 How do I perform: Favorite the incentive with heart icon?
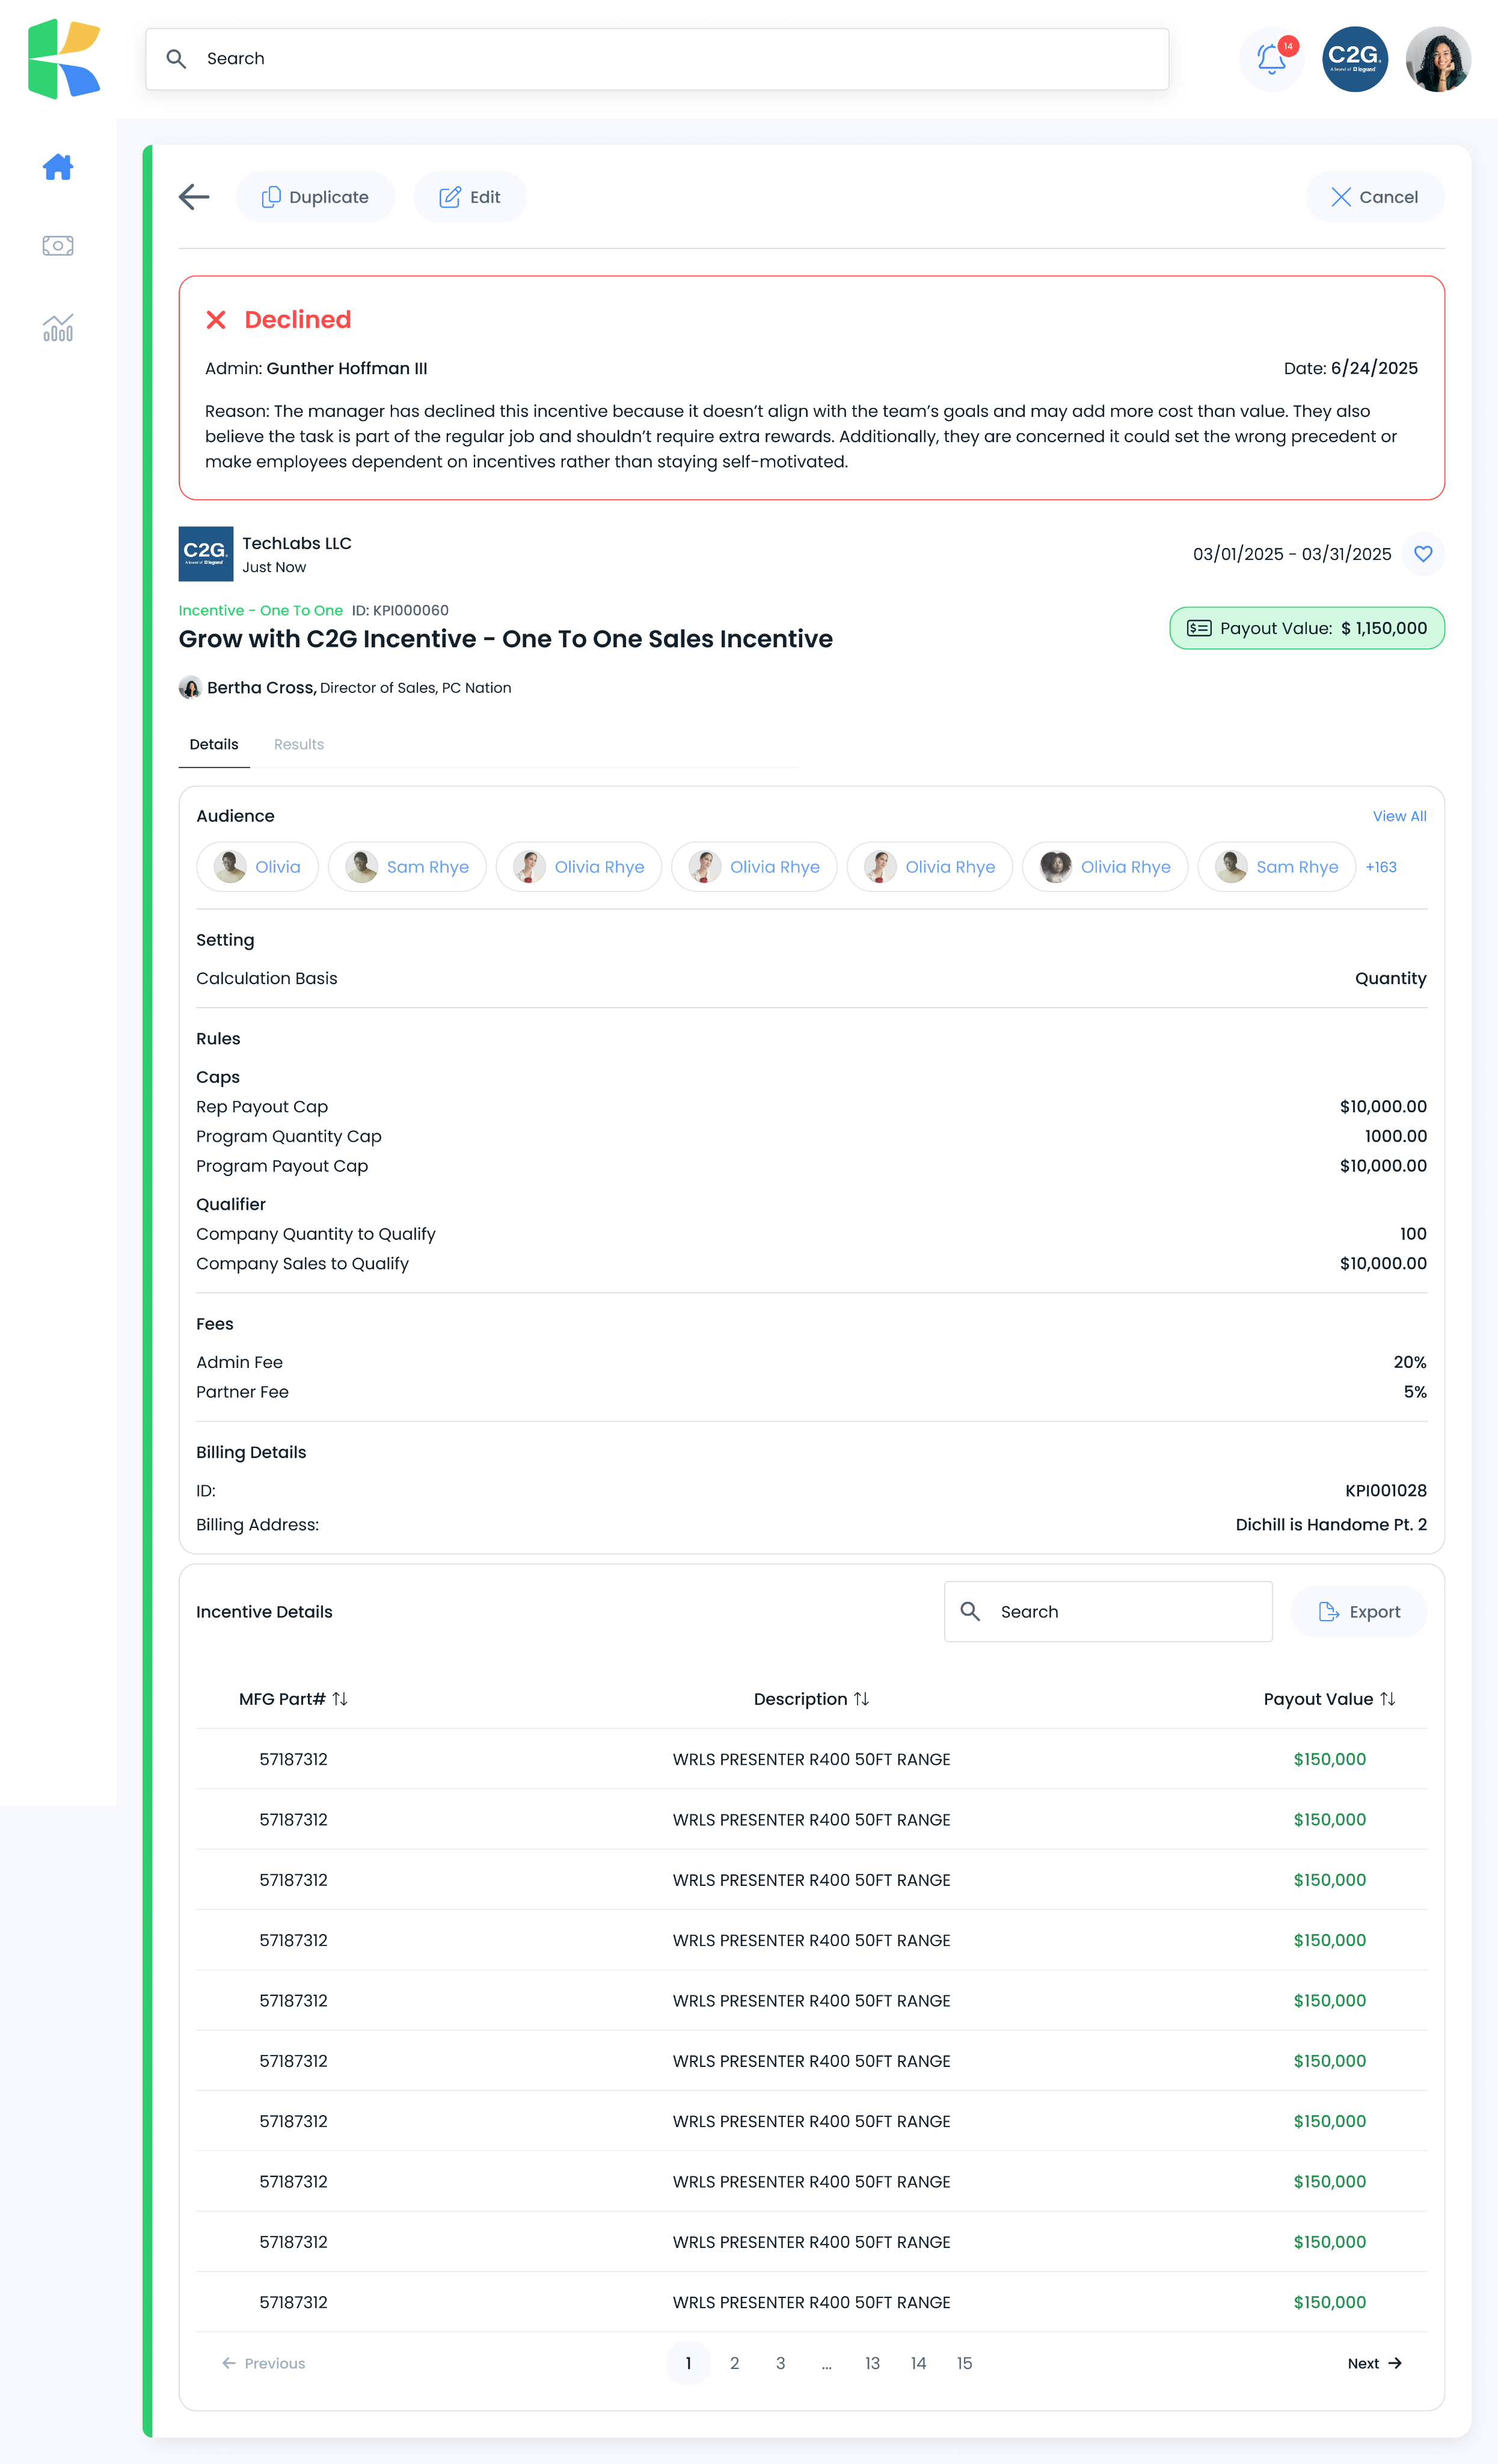tap(1422, 554)
